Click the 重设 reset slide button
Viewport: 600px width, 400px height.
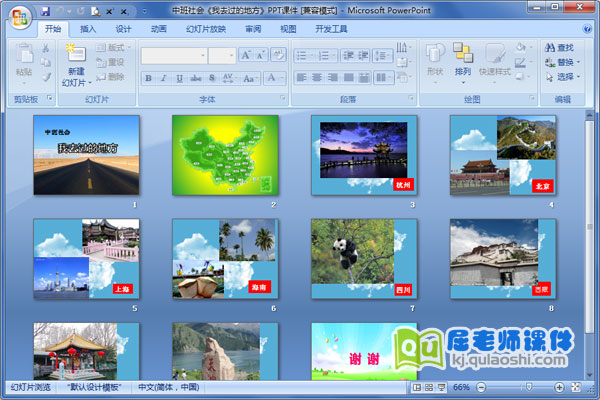(110, 62)
